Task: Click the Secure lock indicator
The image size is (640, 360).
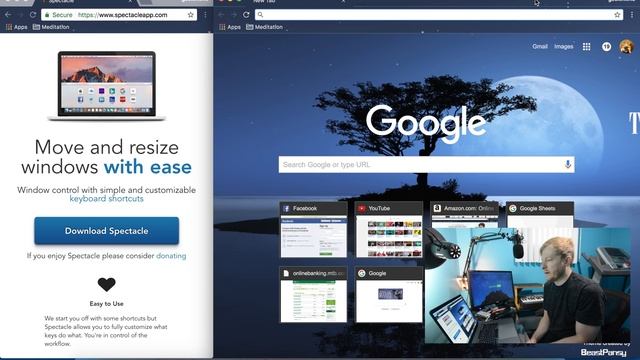Action: coord(58,15)
